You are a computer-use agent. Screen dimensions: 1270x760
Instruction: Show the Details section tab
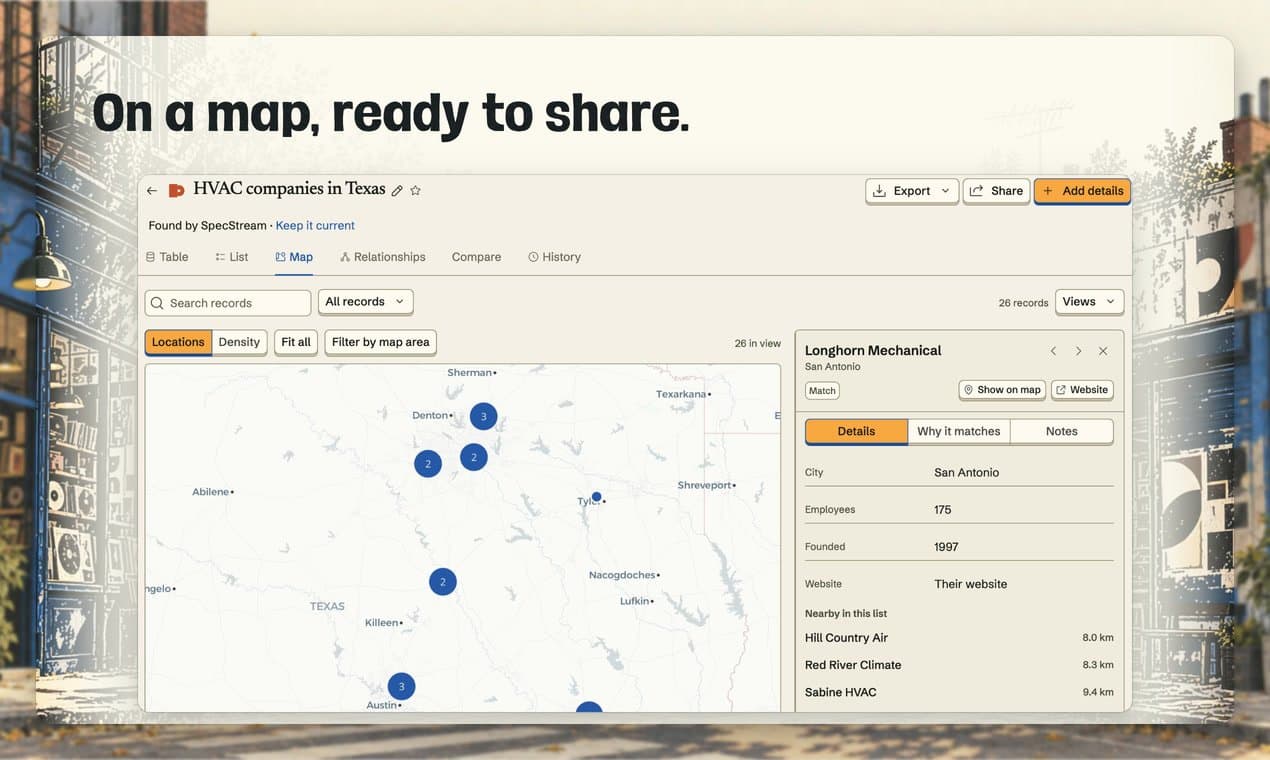(856, 431)
